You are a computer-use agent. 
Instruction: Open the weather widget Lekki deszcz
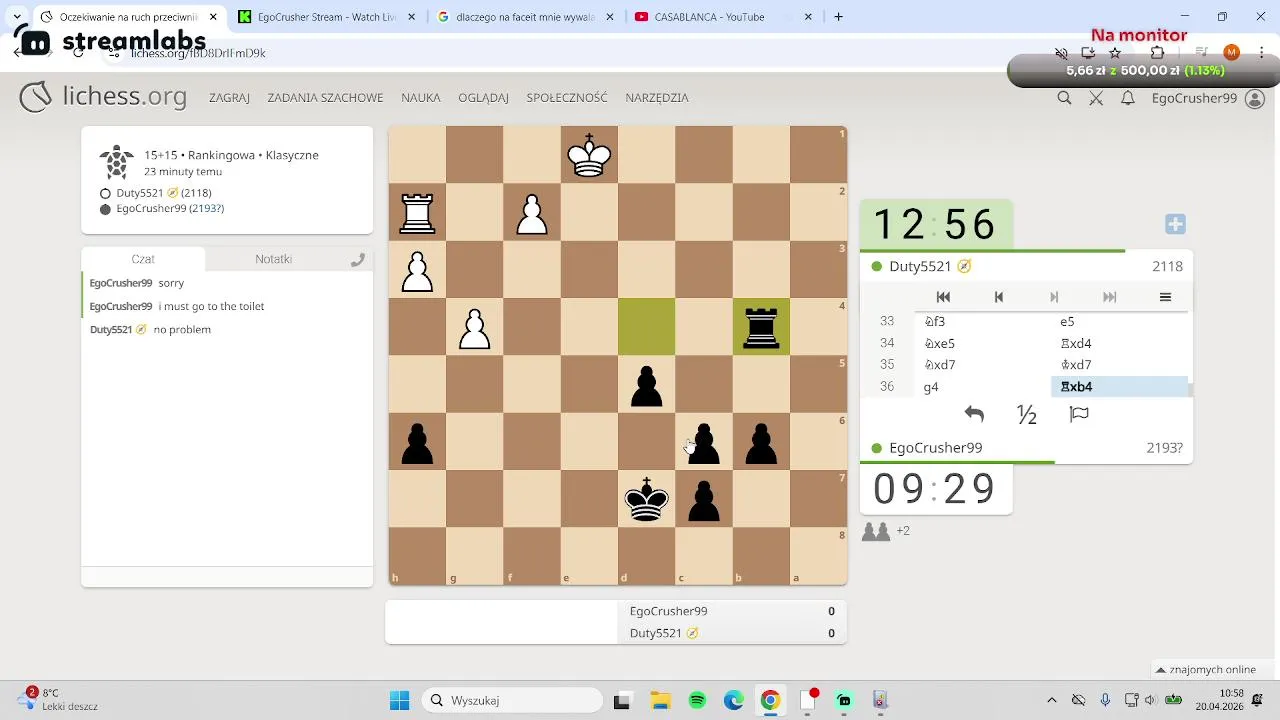pyautogui.click(x=58, y=700)
